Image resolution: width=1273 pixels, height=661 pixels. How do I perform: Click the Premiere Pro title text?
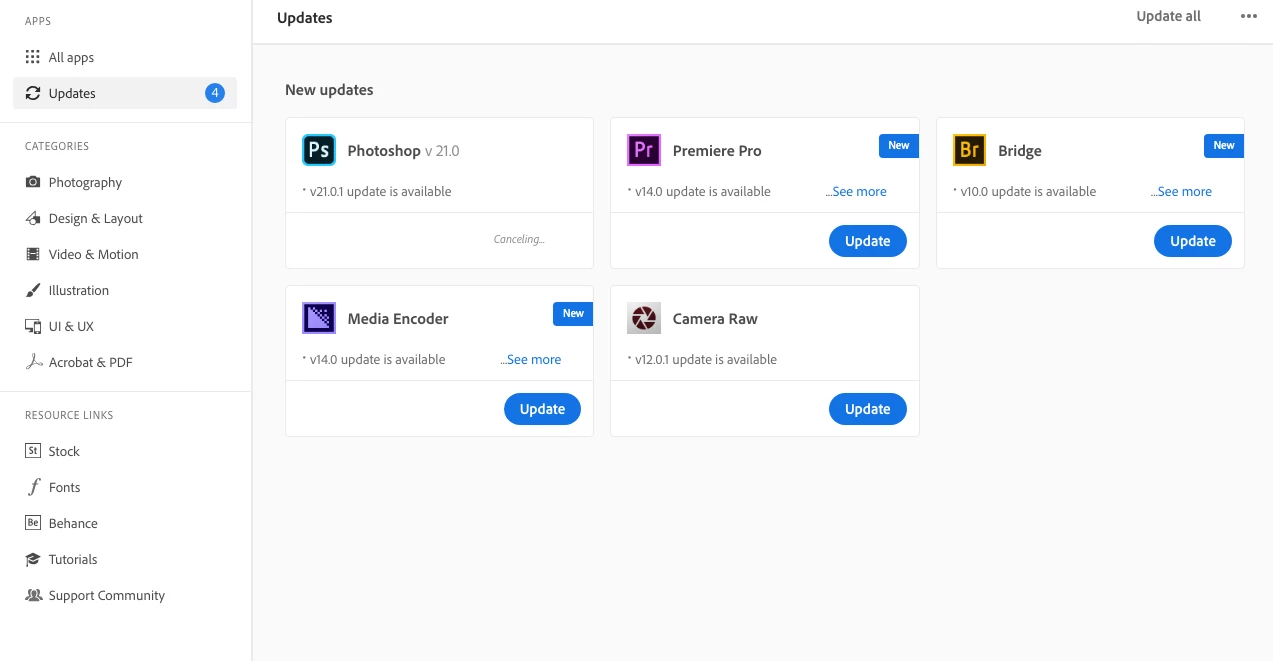717,151
